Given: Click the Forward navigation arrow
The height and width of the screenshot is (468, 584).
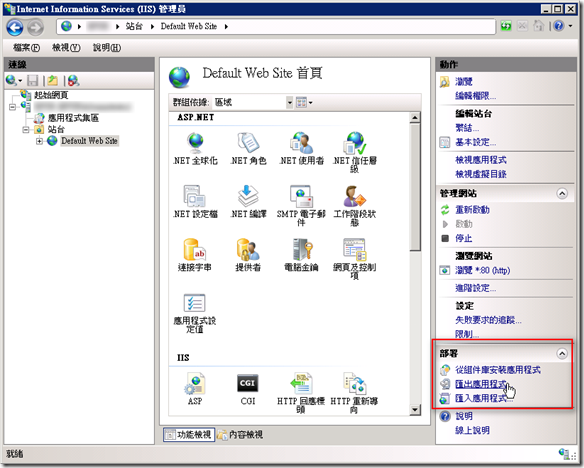Looking at the screenshot, I should 36,27.
